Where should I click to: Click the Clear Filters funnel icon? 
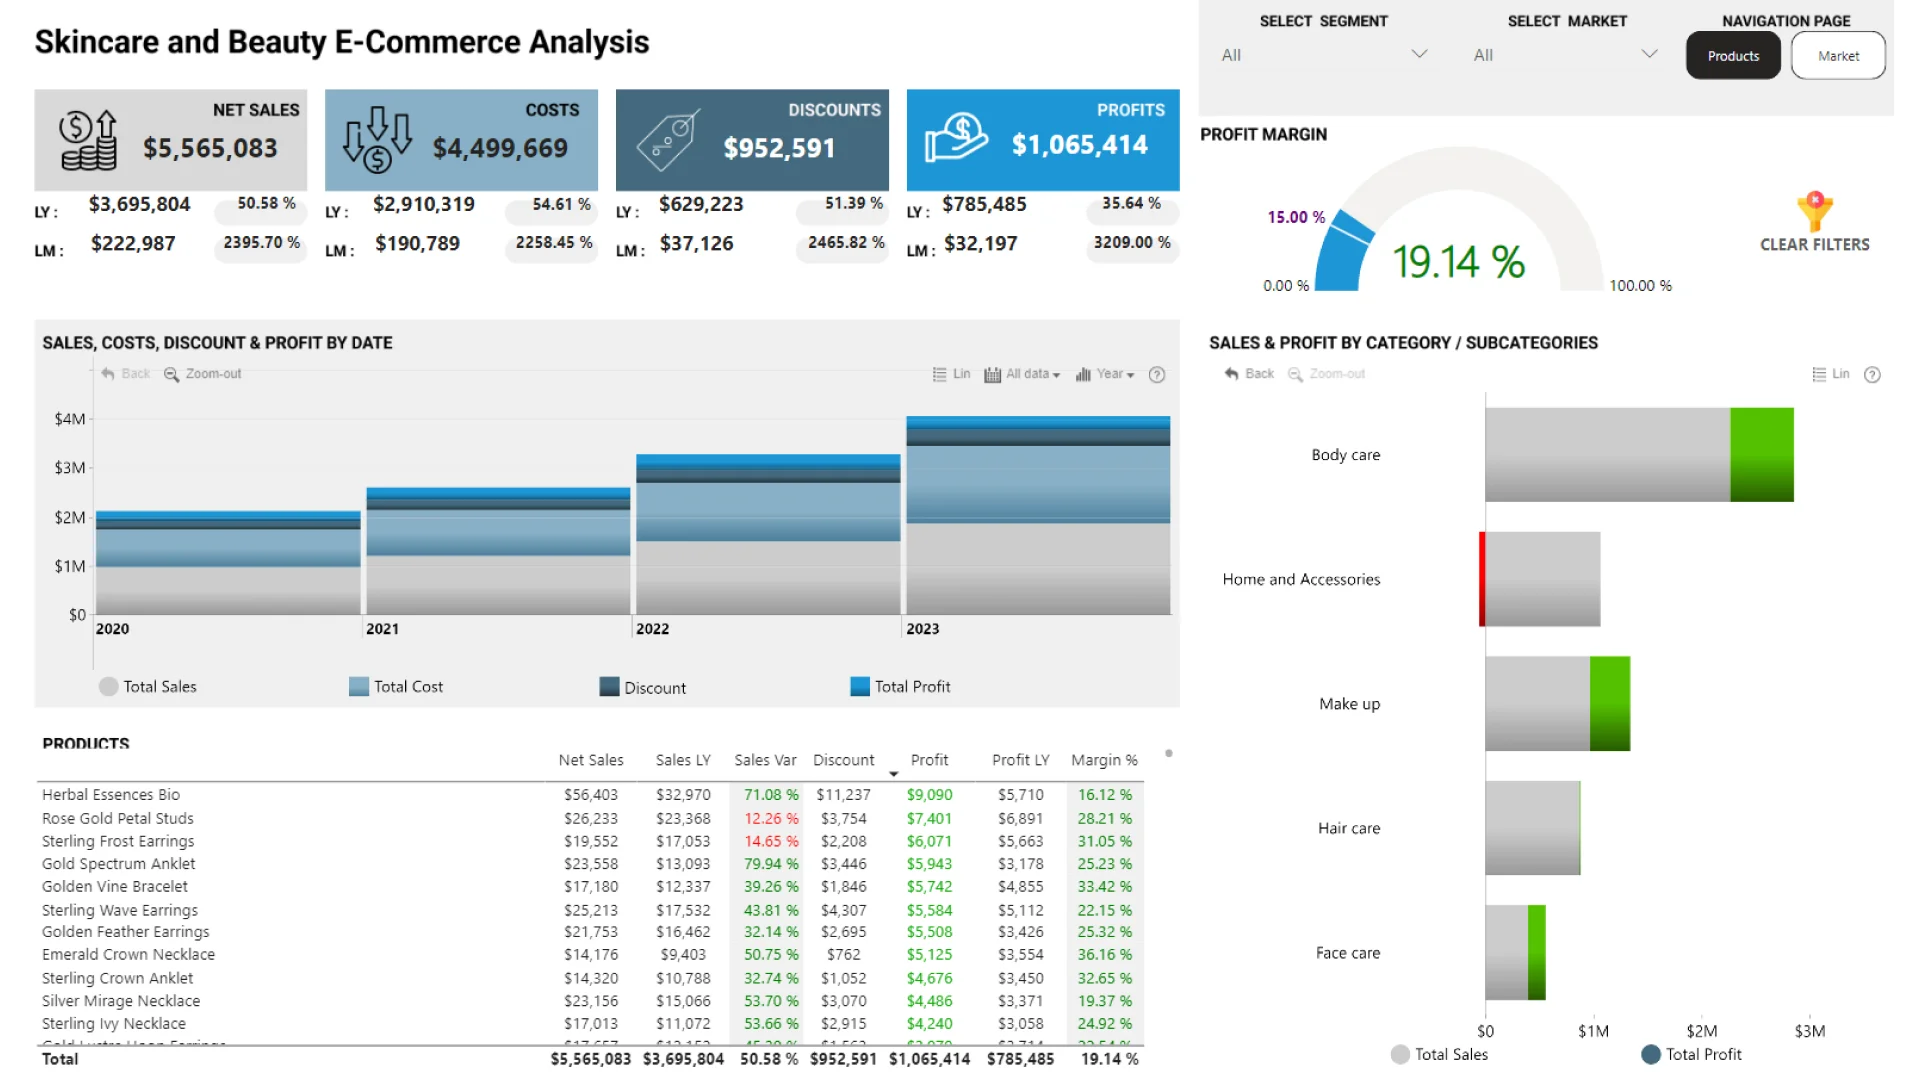click(1814, 211)
